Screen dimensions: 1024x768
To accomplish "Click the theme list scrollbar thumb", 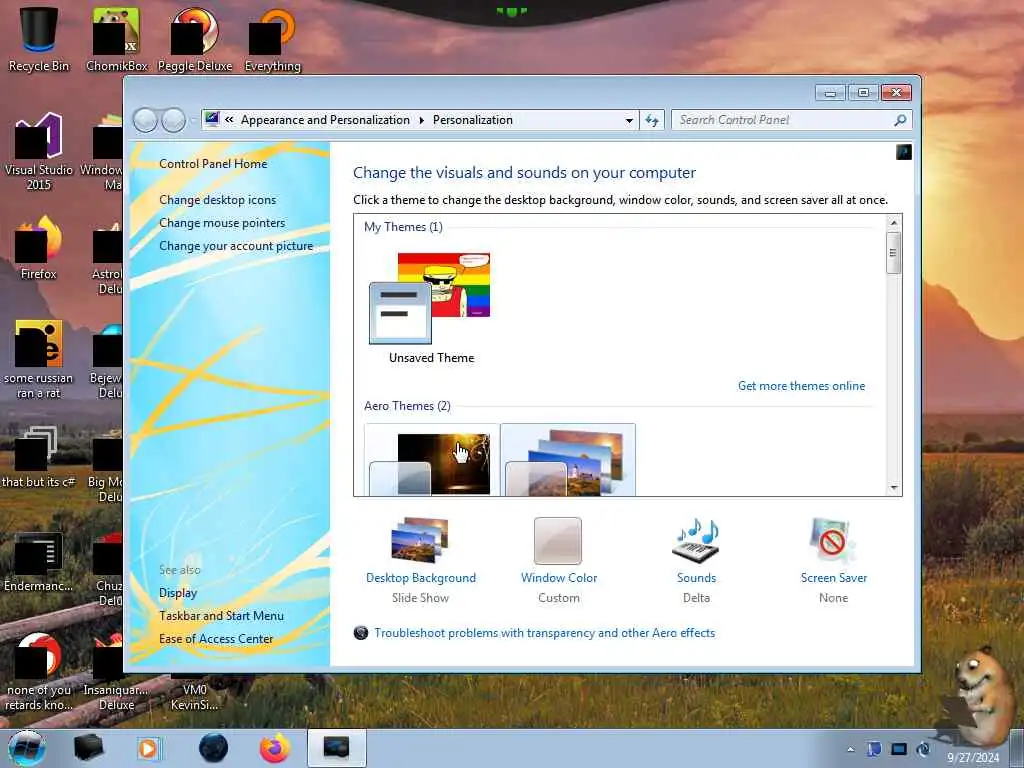I will [894, 253].
